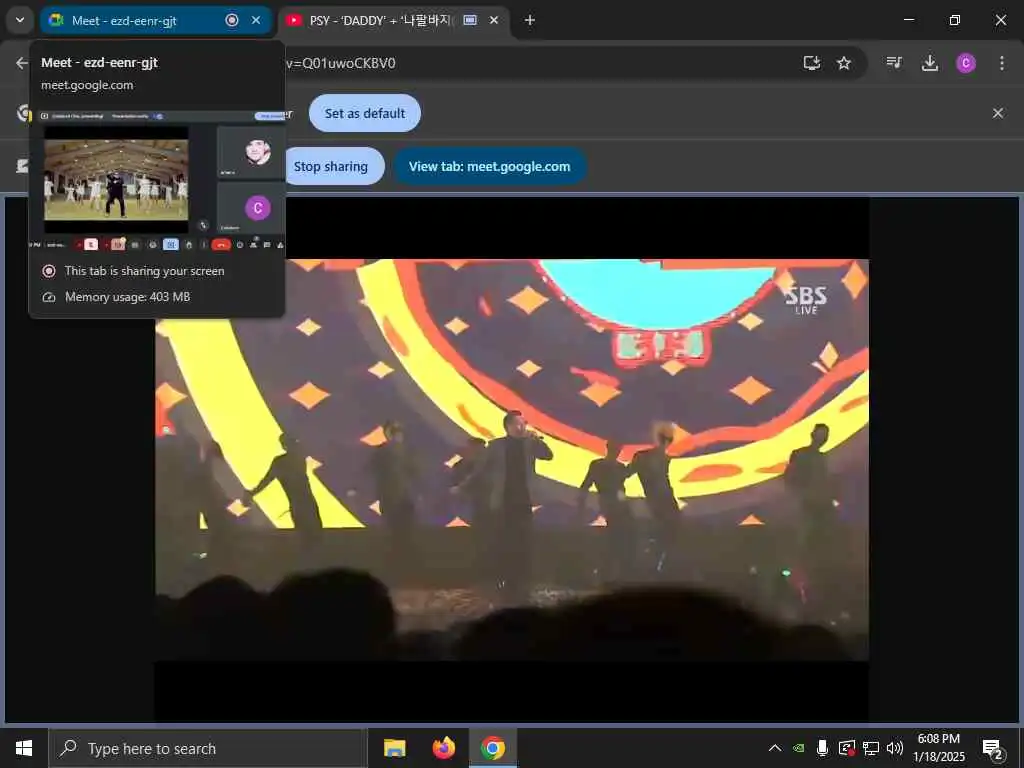Viewport: 1024px width, 768px height.
Task: Click the Meet tab preview thumbnail
Action: (x=157, y=181)
